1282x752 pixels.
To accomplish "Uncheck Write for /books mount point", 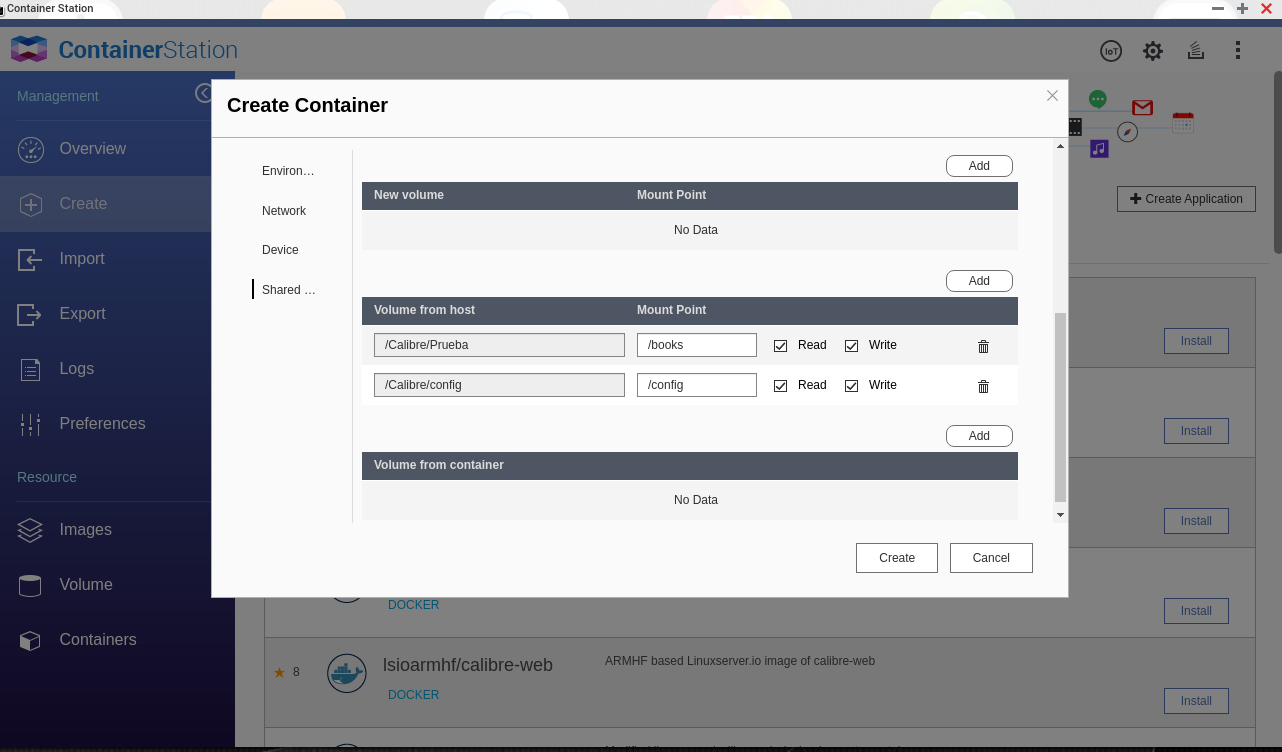I will (x=852, y=346).
